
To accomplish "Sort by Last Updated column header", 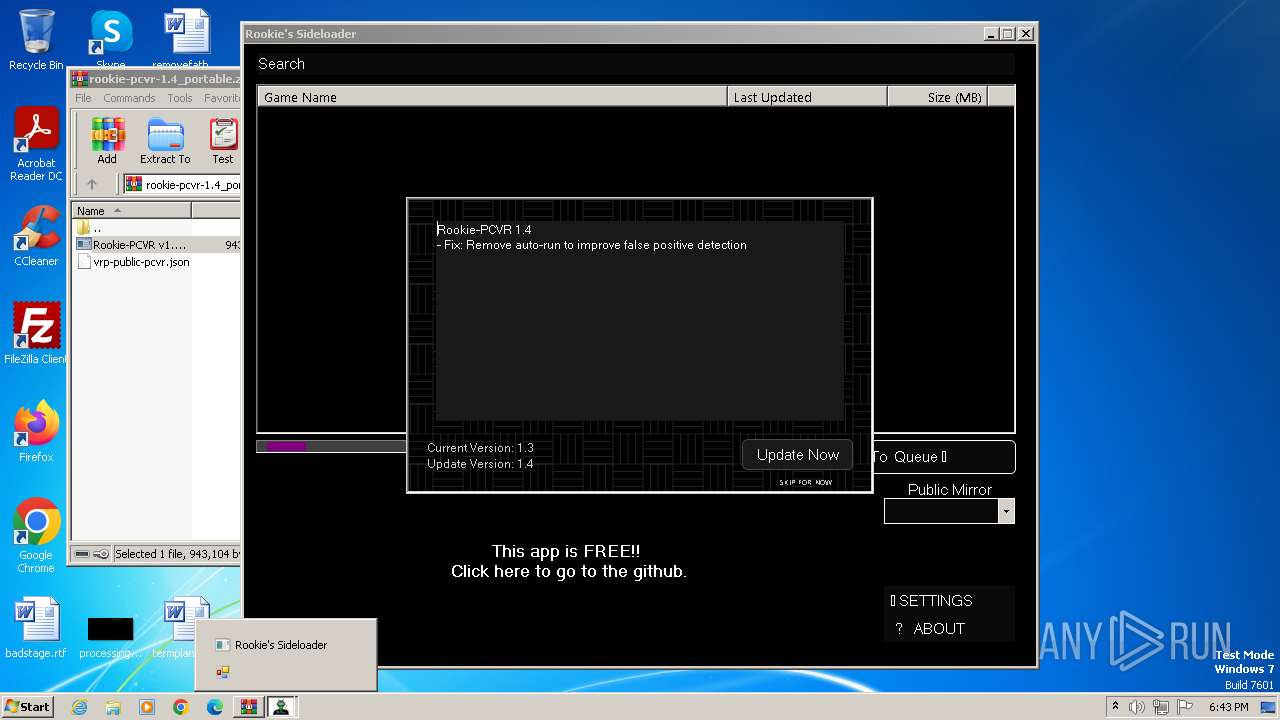I will pos(807,97).
